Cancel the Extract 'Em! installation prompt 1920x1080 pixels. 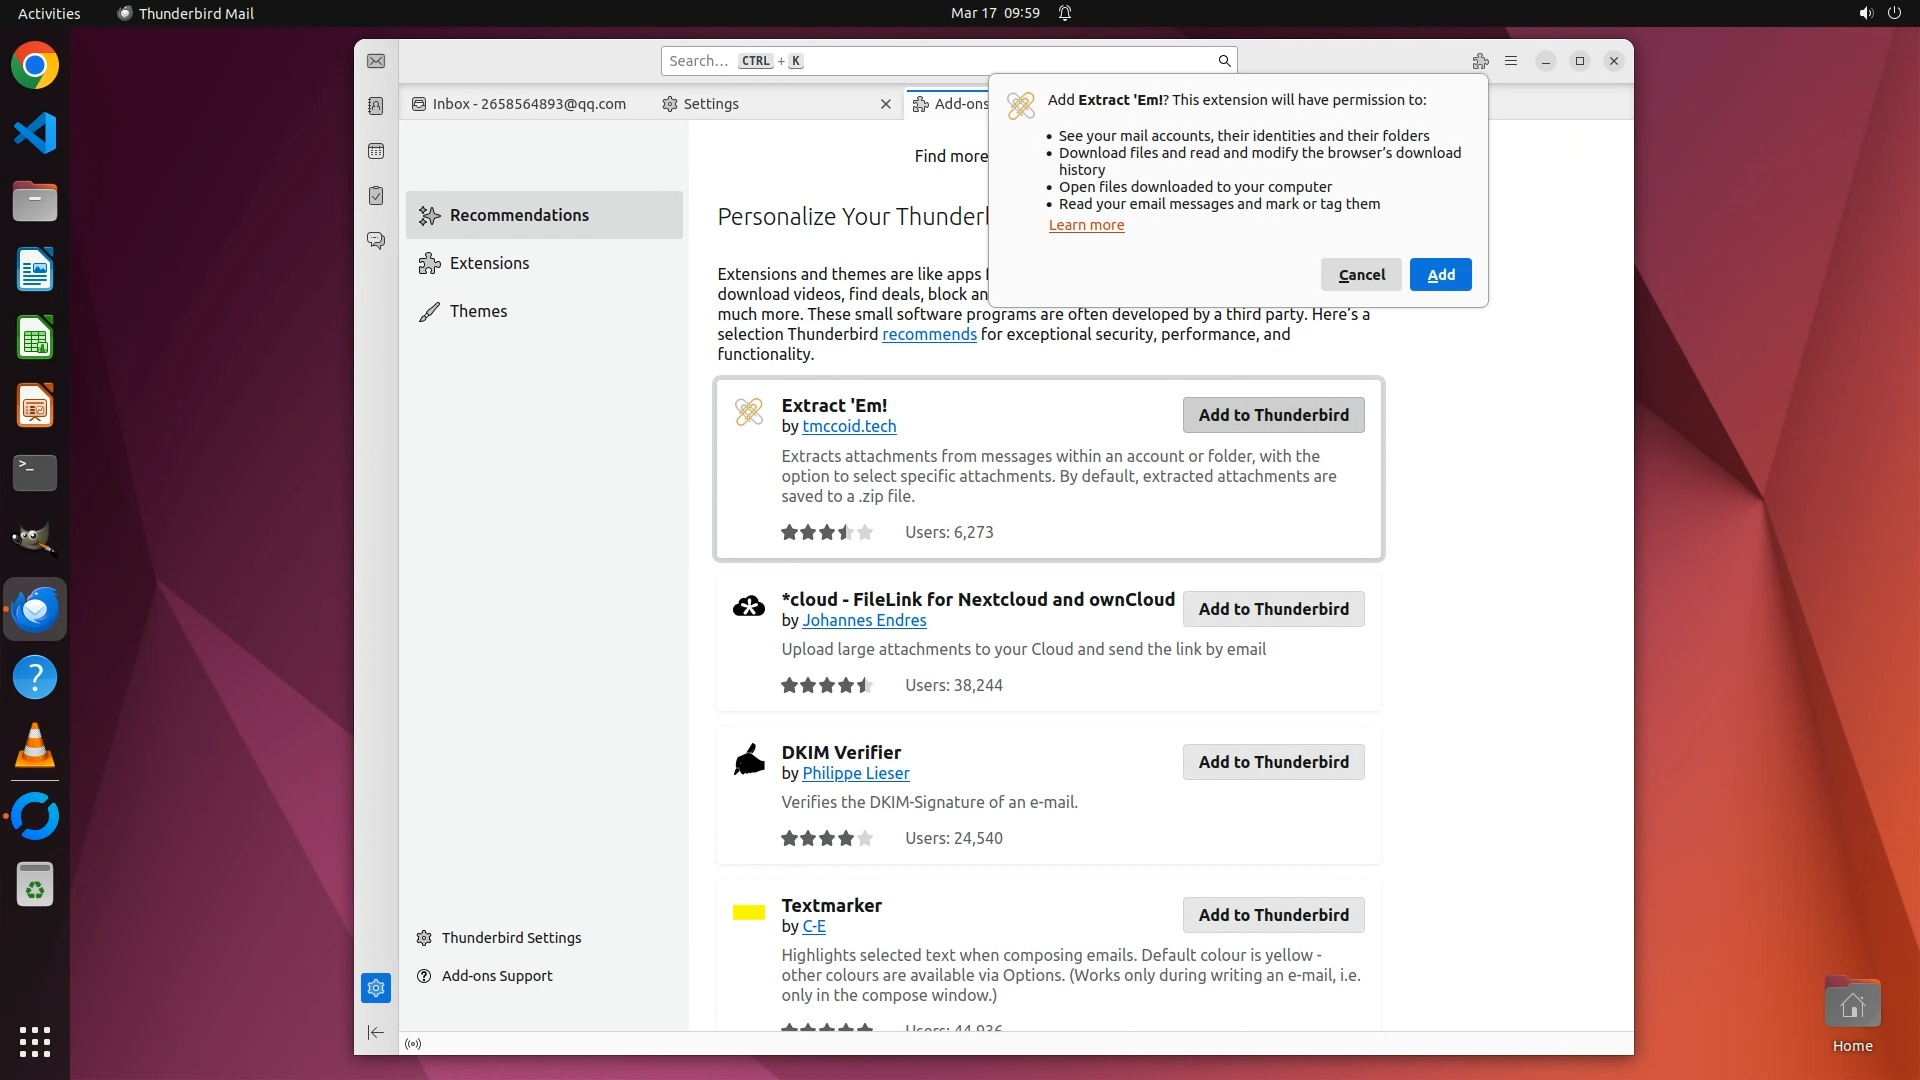coord(1361,275)
